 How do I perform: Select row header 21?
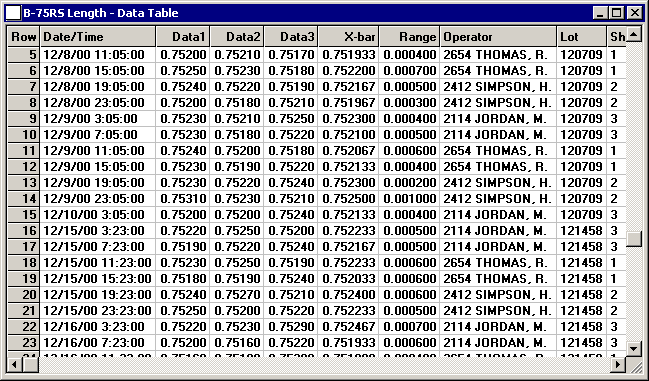(24, 311)
